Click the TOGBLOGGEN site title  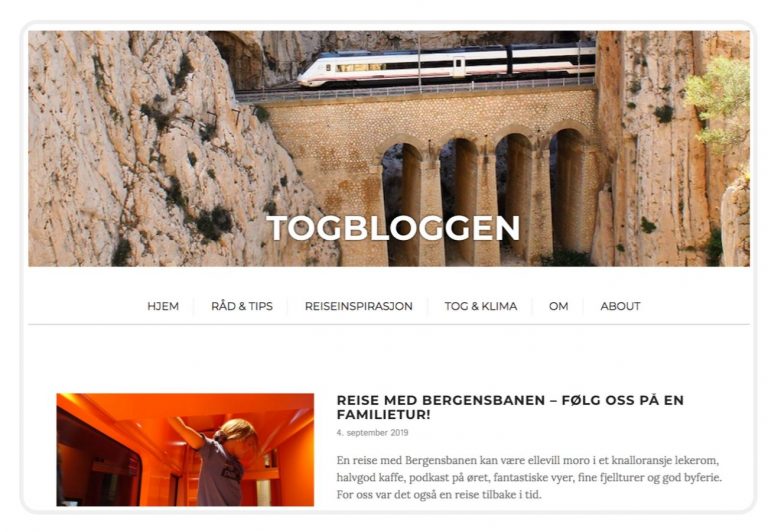393,228
